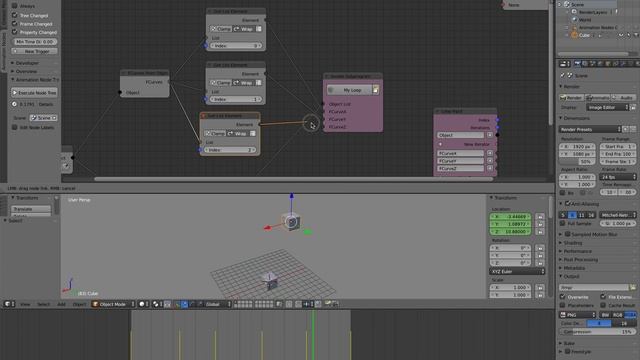
Task: Select the Render properties tab icon
Action: tap(577, 64)
